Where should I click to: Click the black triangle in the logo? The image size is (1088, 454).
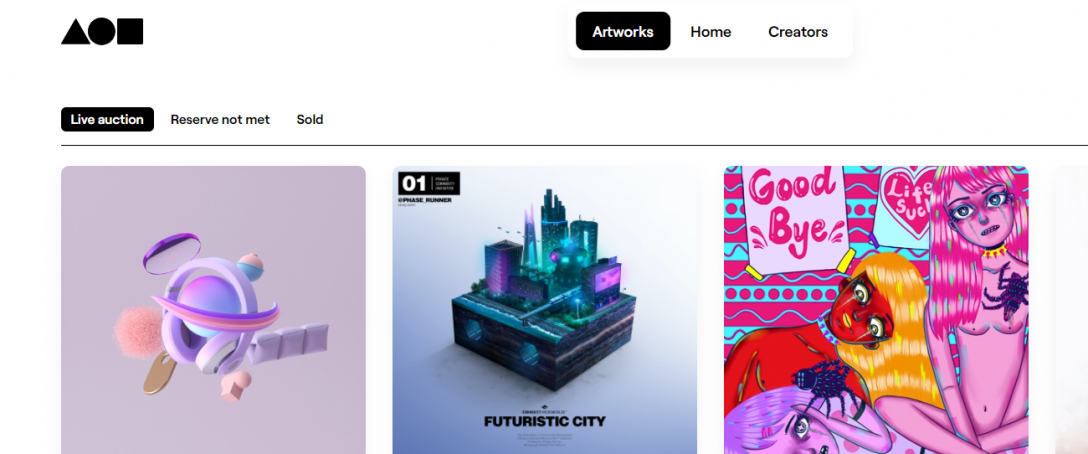(x=76, y=32)
